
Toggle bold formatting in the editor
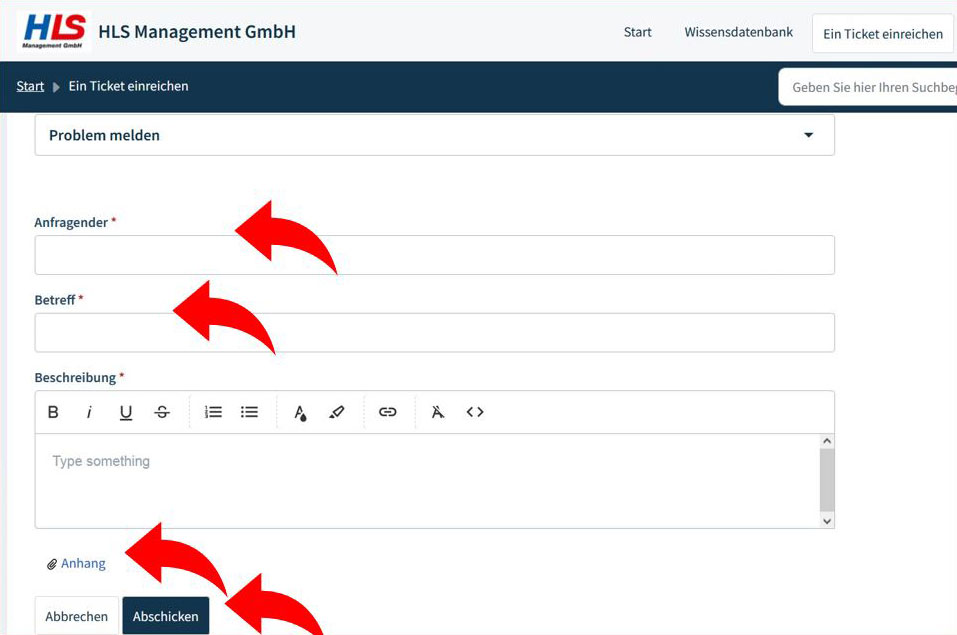point(54,412)
